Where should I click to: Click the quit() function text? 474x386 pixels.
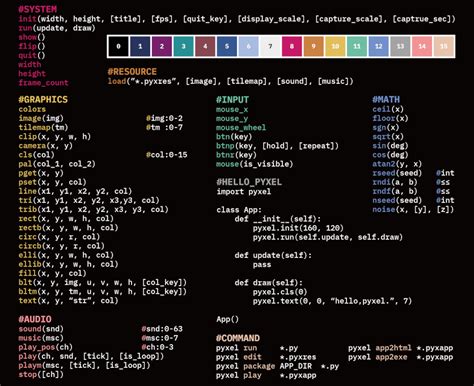[32, 55]
